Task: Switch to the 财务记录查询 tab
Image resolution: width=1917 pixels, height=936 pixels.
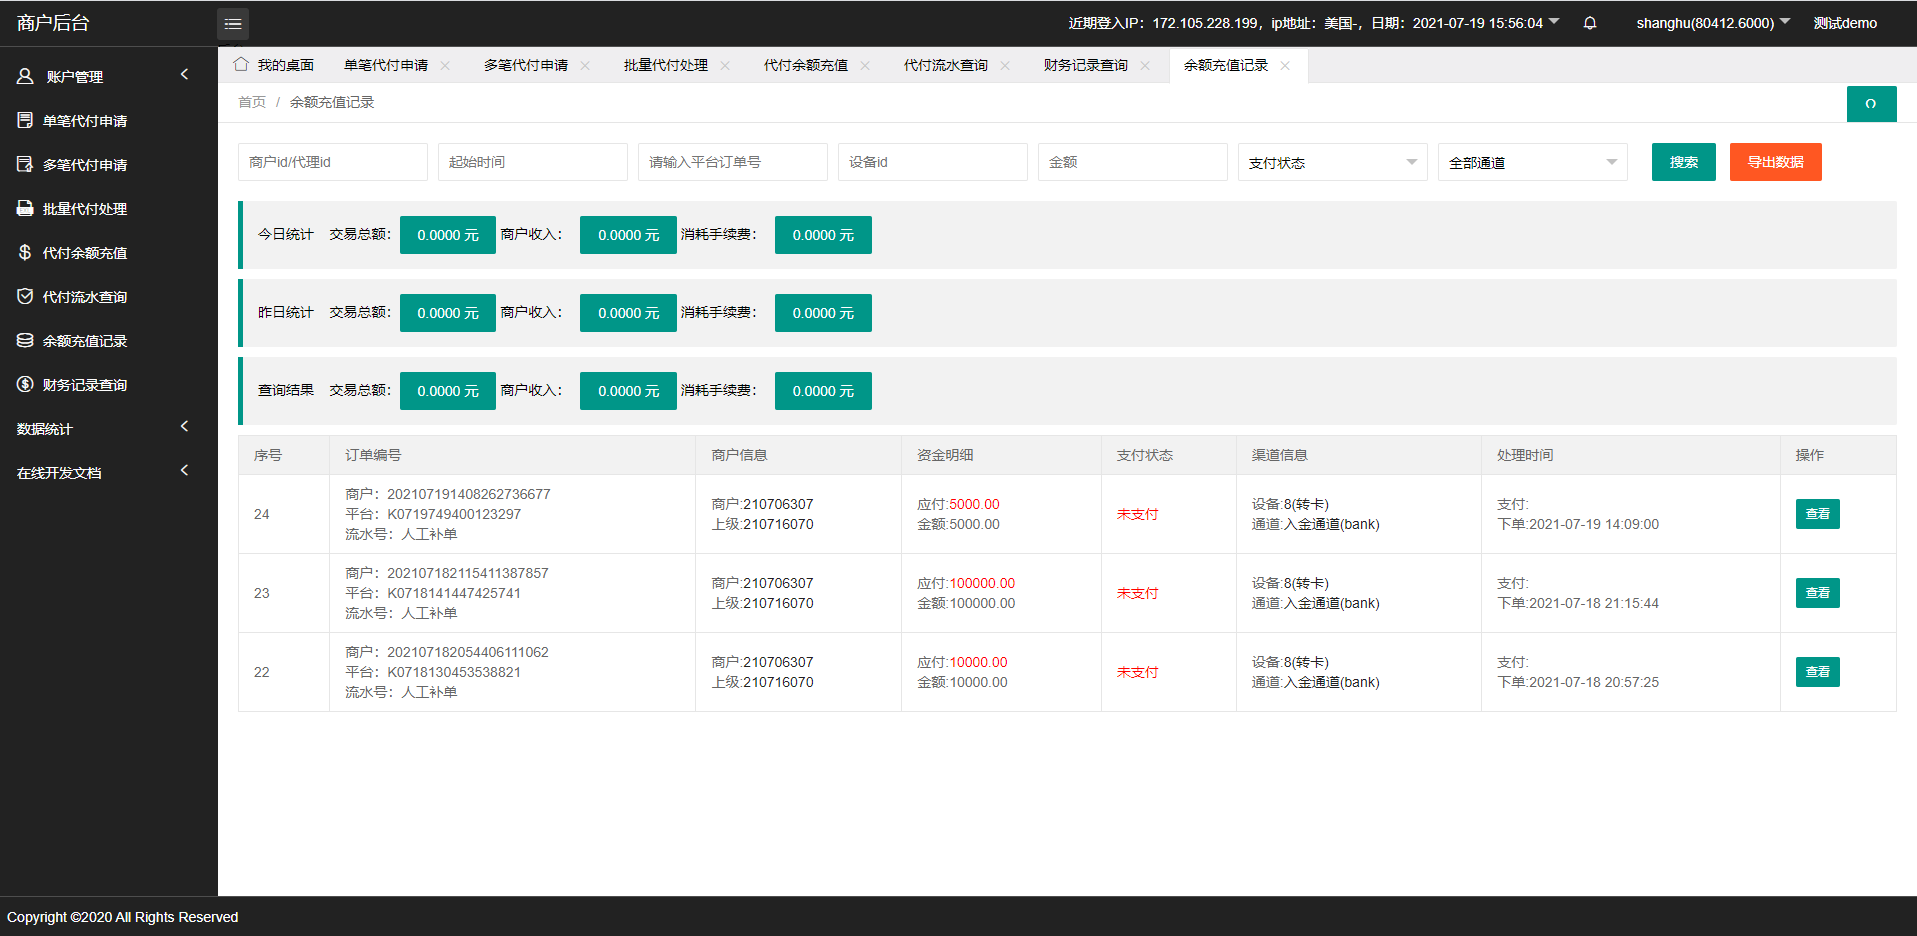Action: click(1085, 66)
